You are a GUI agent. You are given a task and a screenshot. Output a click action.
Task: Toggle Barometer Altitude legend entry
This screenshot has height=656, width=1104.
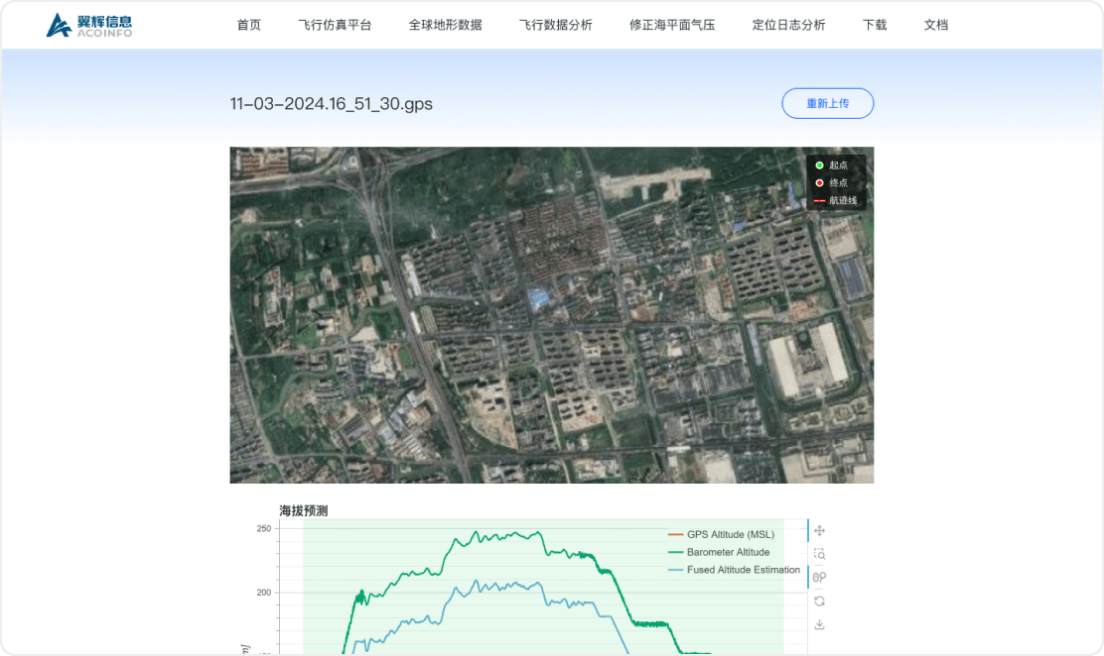pos(719,552)
